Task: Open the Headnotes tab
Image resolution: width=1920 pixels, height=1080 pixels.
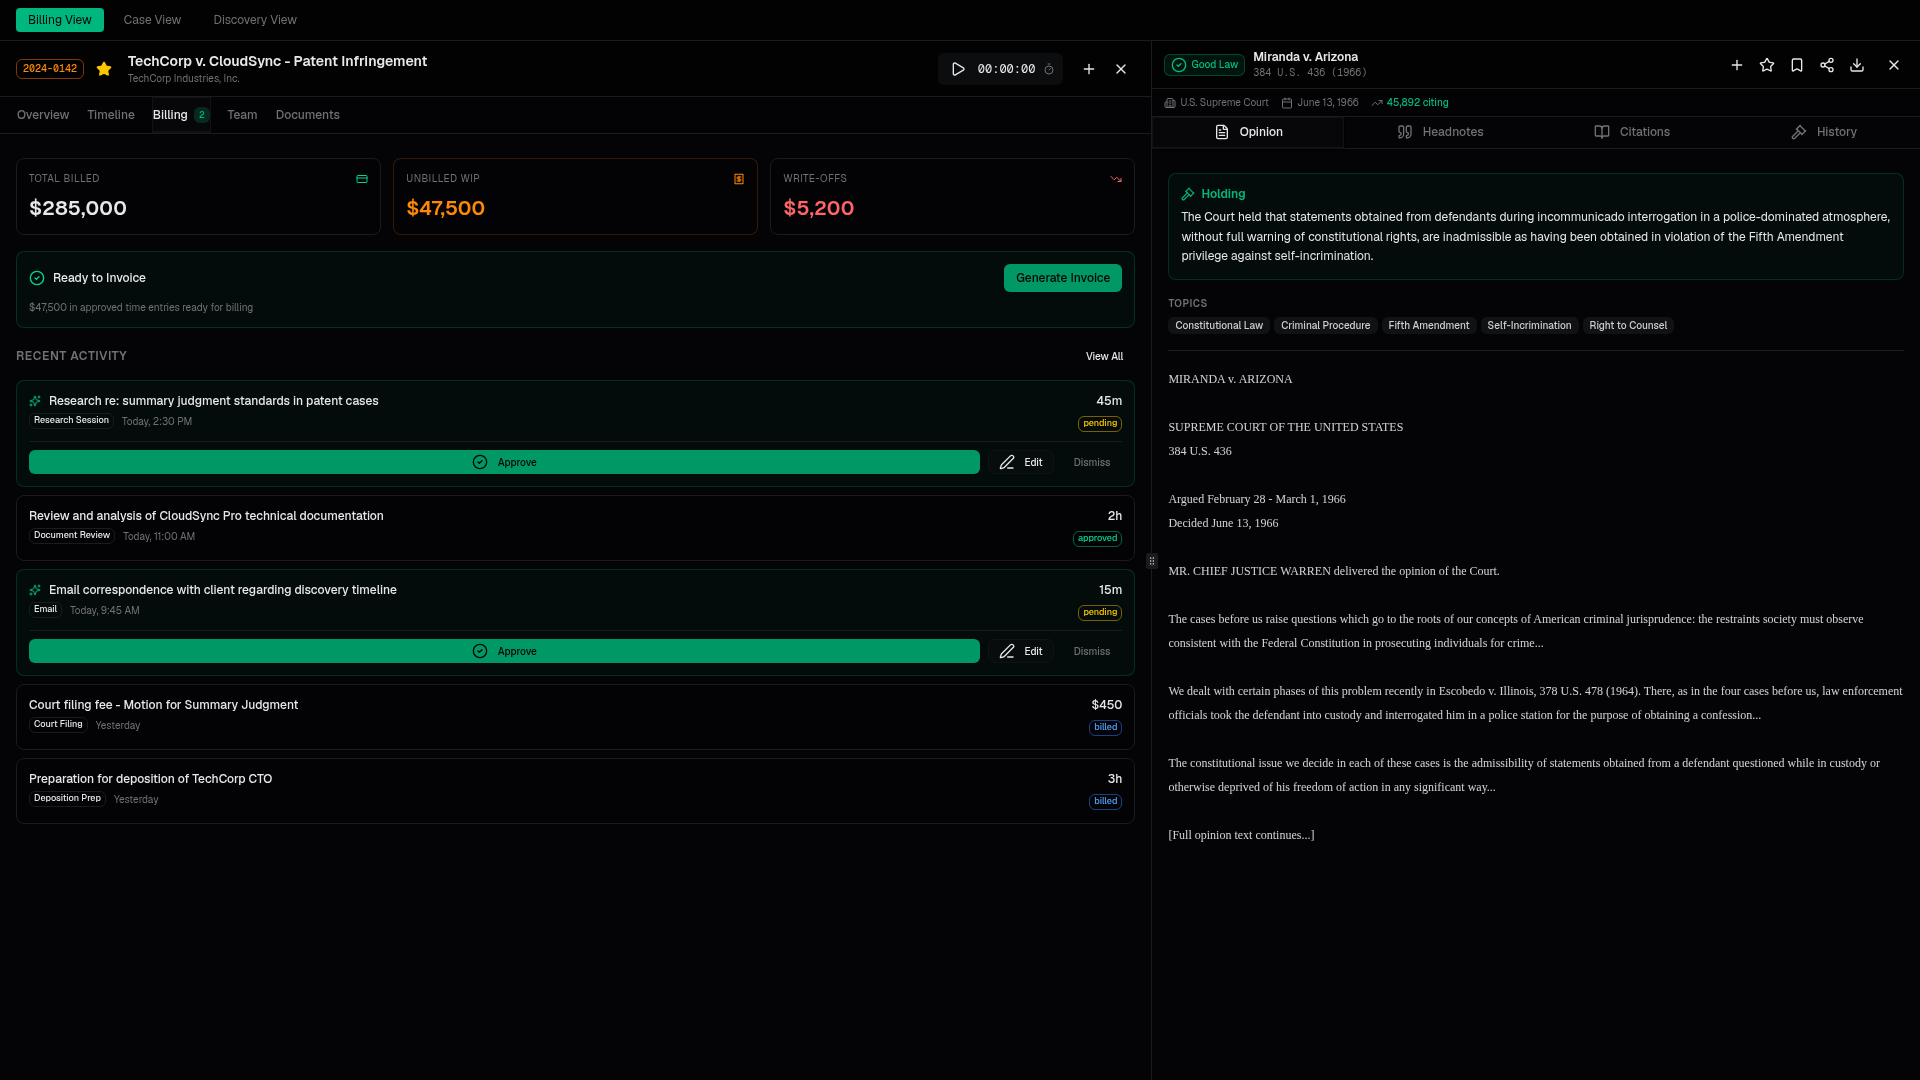Action: (1440, 132)
